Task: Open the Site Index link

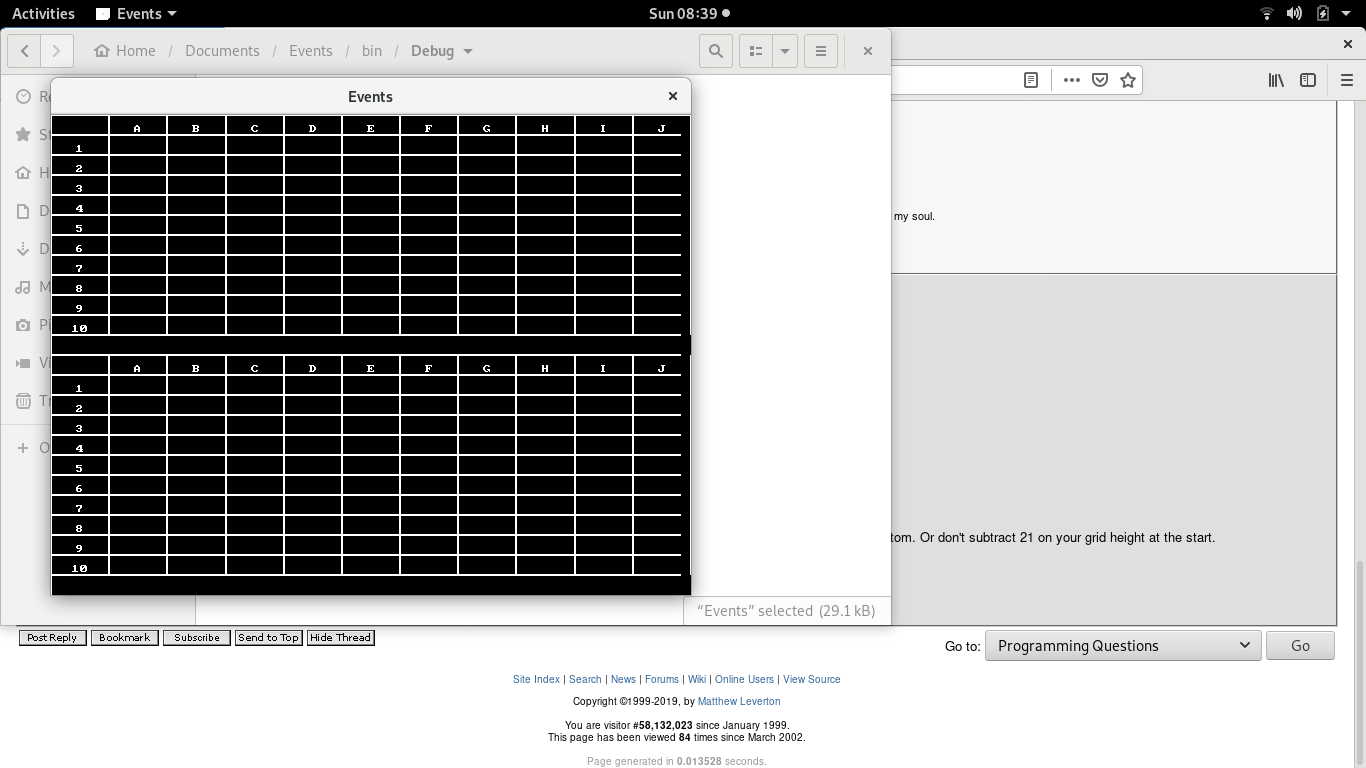Action: [536, 679]
